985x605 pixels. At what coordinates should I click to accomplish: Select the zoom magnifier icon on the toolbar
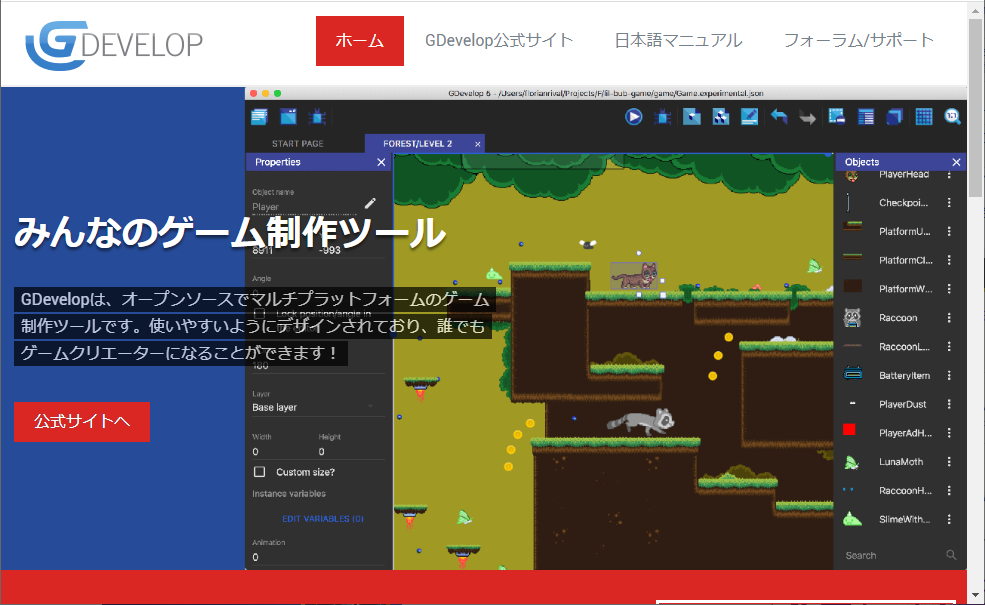[x=951, y=116]
